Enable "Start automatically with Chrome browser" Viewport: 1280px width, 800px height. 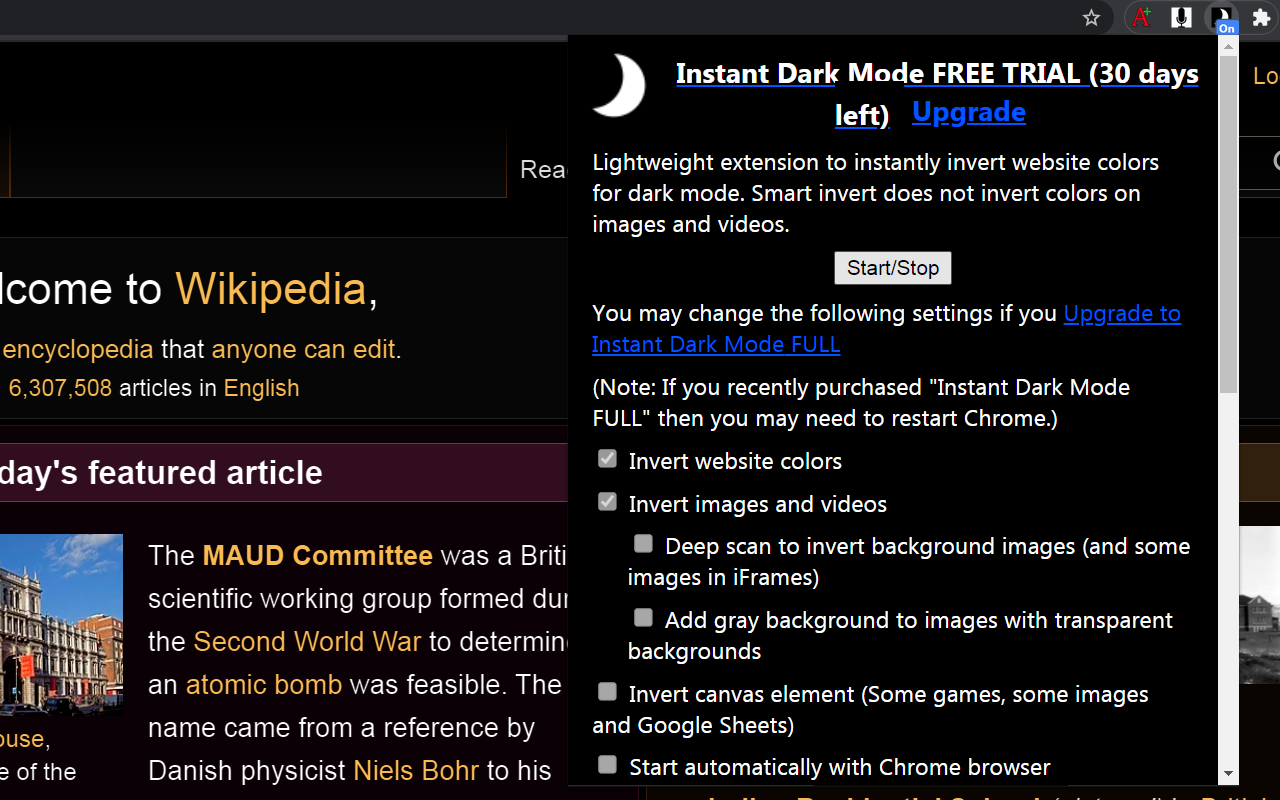[x=607, y=763]
